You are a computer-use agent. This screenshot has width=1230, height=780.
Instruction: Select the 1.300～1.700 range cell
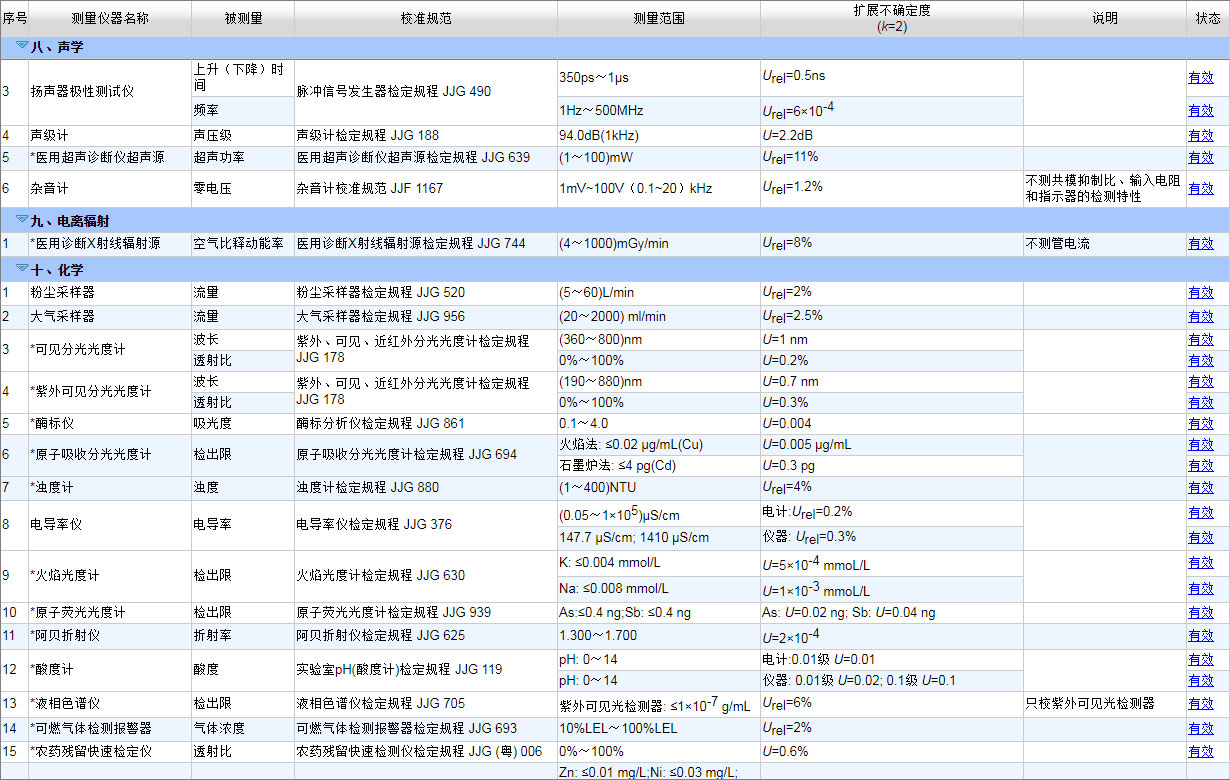point(658,636)
